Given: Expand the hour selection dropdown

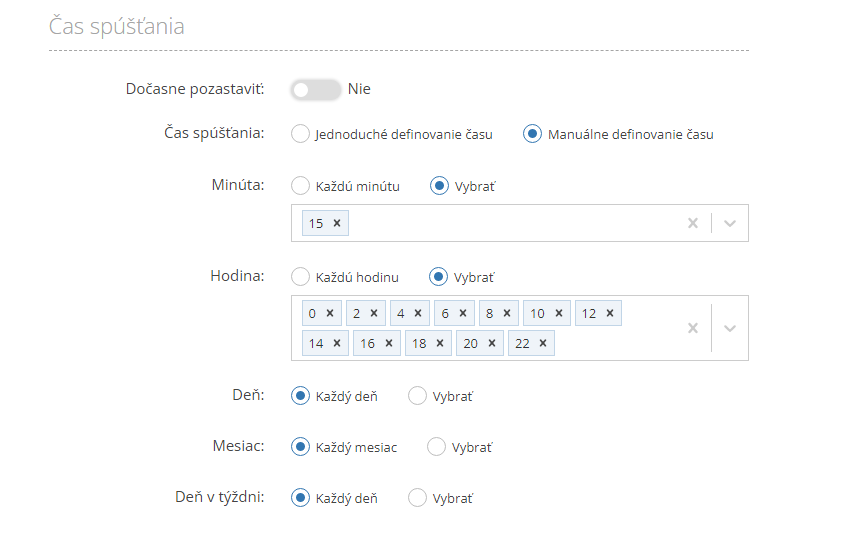Looking at the screenshot, I should click(x=730, y=328).
